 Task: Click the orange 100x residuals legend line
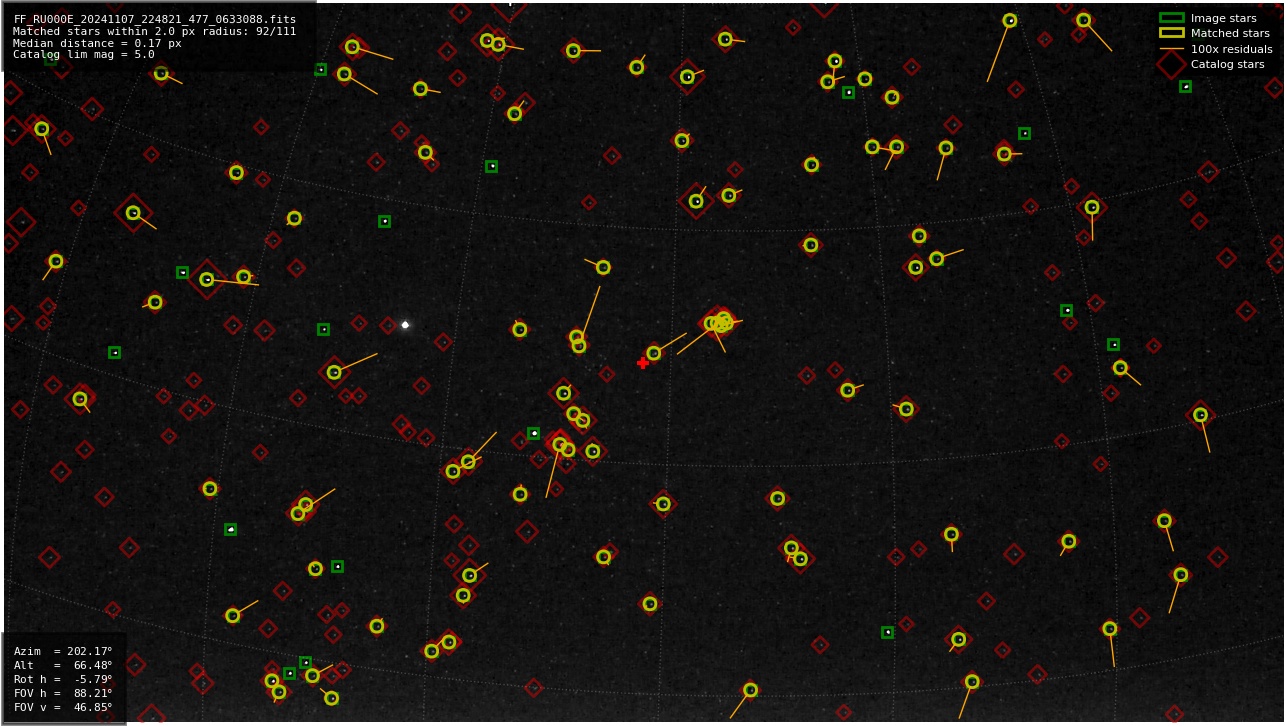(1171, 49)
